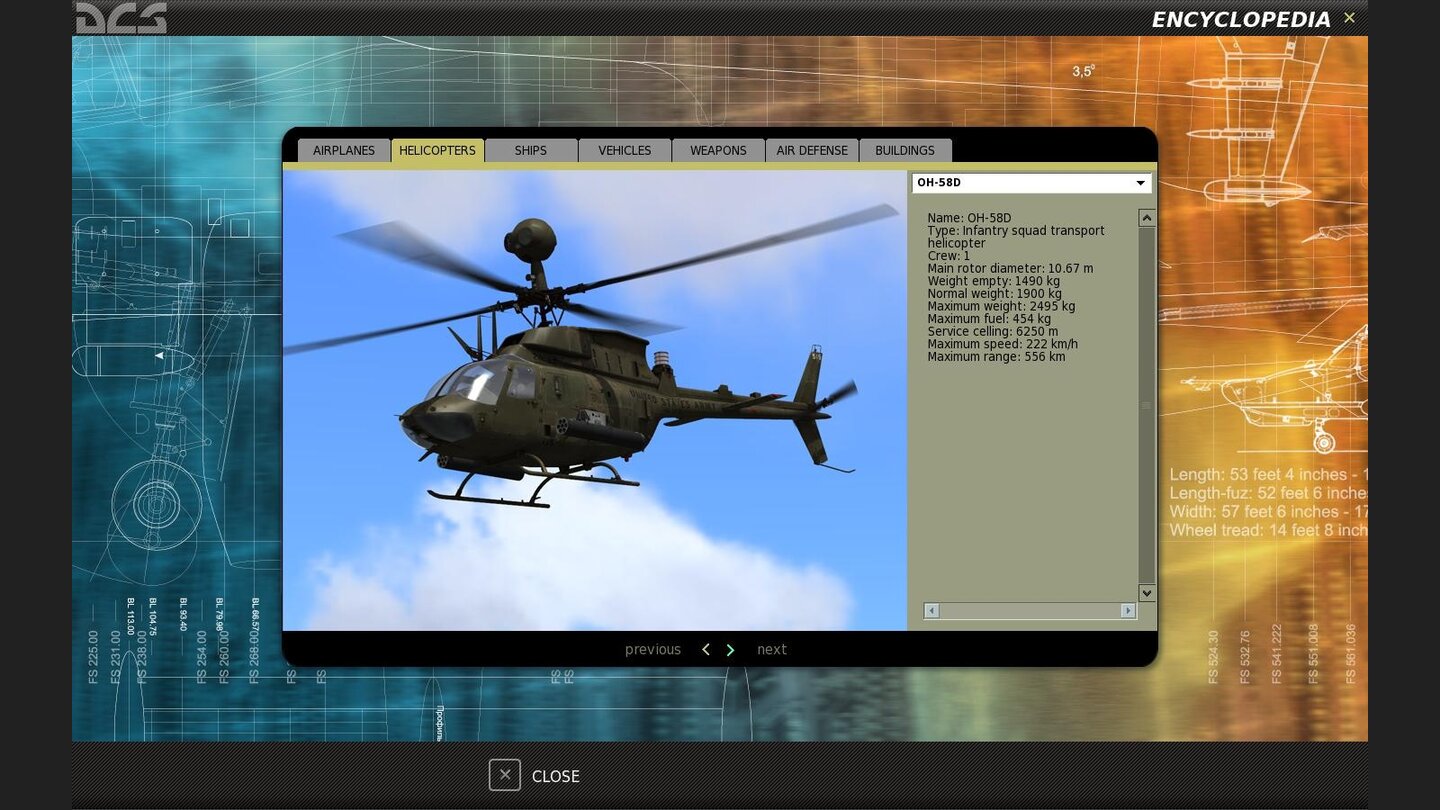
Task: Click 'Main rotor diameter: 10.67 m'
Action: (x=1010, y=269)
